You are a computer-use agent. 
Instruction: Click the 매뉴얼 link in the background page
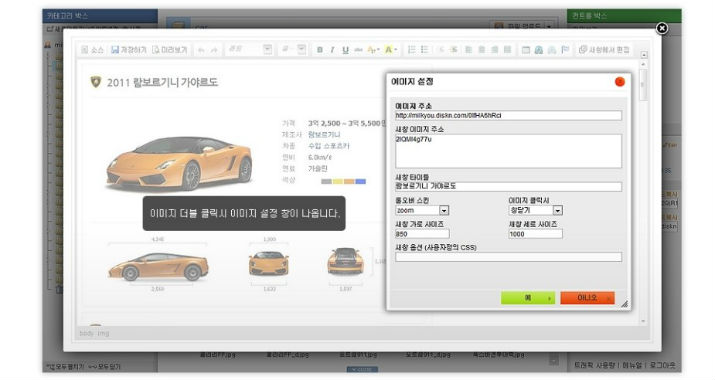pyautogui.click(x=632, y=365)
